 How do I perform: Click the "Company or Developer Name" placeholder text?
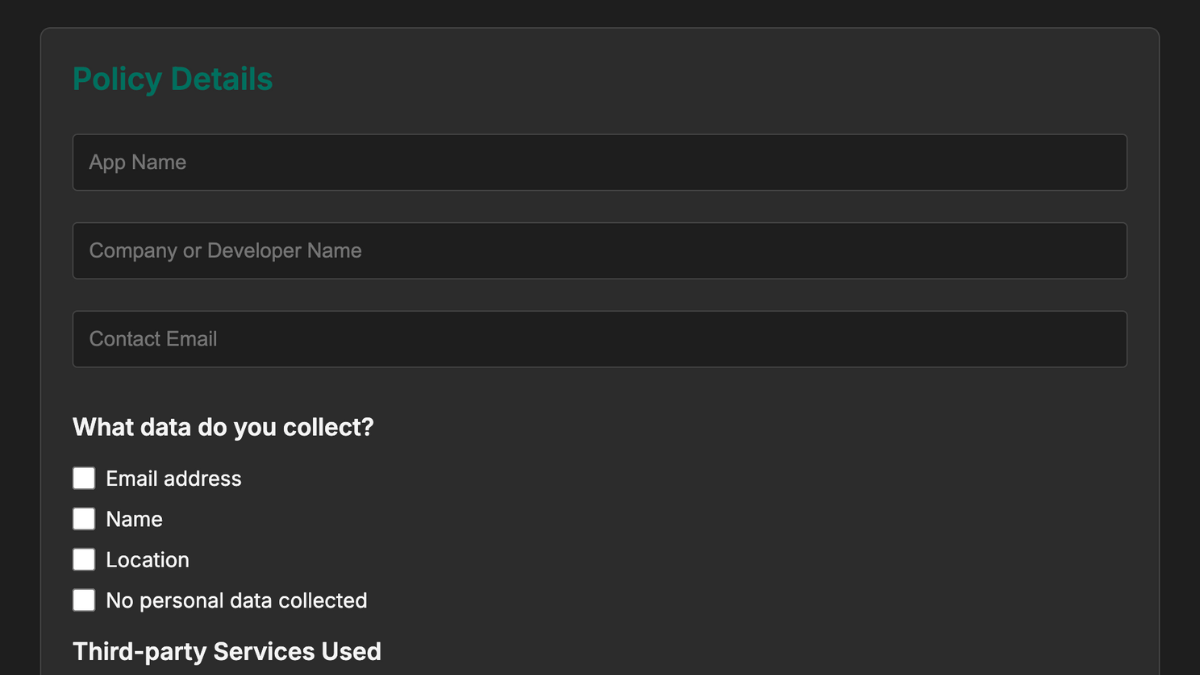pos(225,251)
